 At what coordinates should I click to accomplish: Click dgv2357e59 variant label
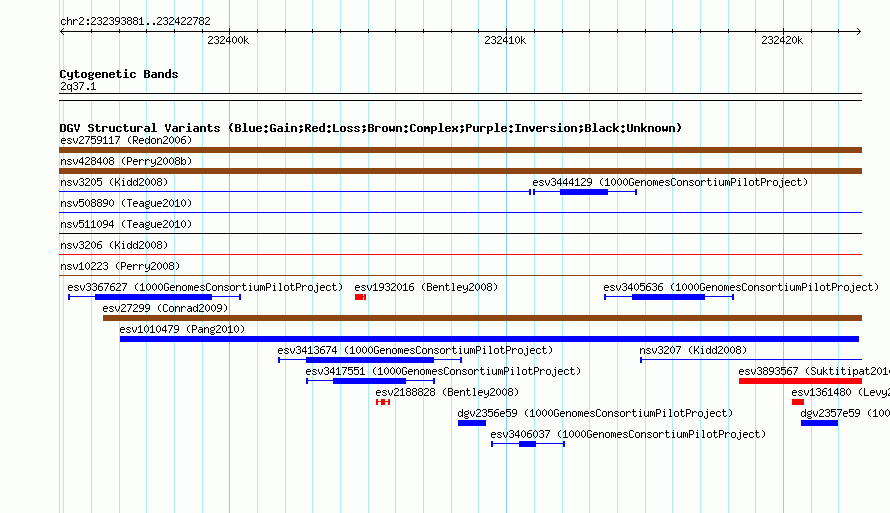[x=845, y=413]
